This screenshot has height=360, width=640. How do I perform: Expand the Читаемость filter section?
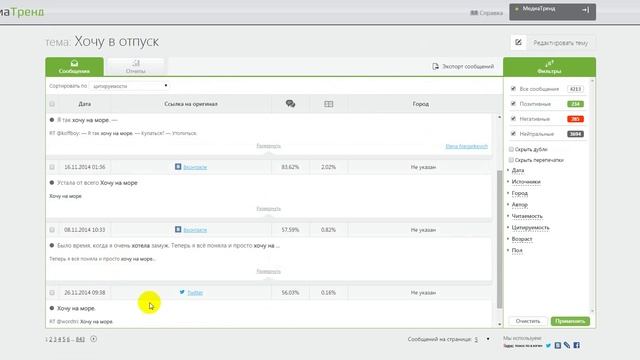click(527, 216)
